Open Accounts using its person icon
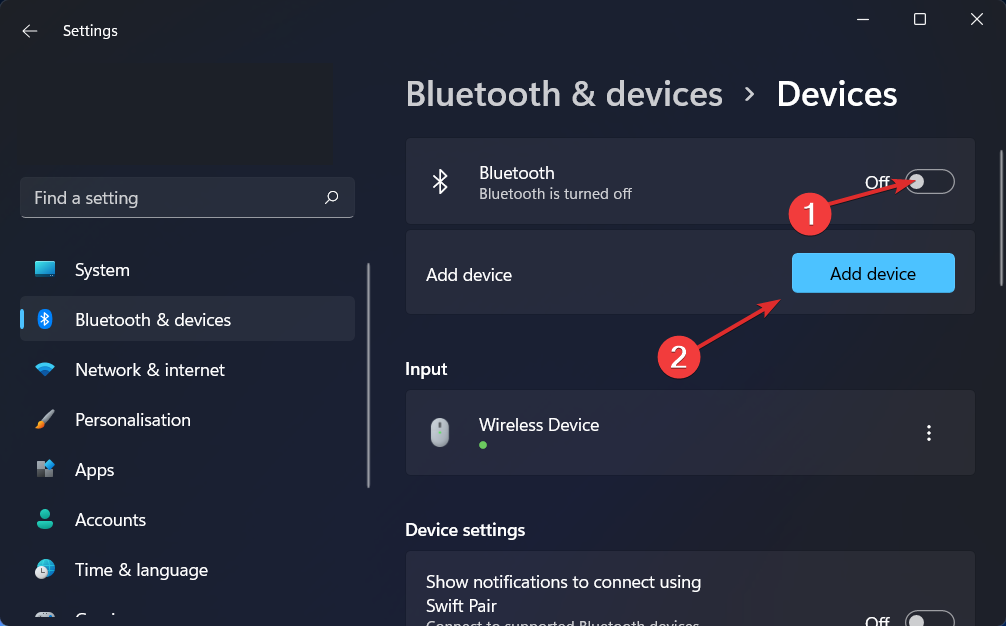Image resolution: width=1006 pixels, height=626 pixels. click(45, 519)
